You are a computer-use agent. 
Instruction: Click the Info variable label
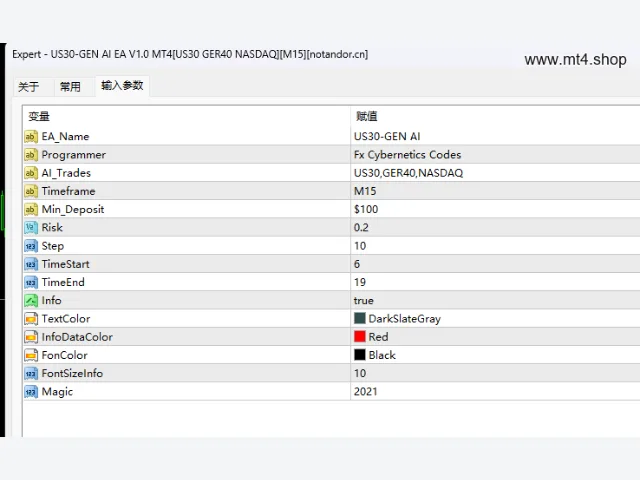[51, 300]
